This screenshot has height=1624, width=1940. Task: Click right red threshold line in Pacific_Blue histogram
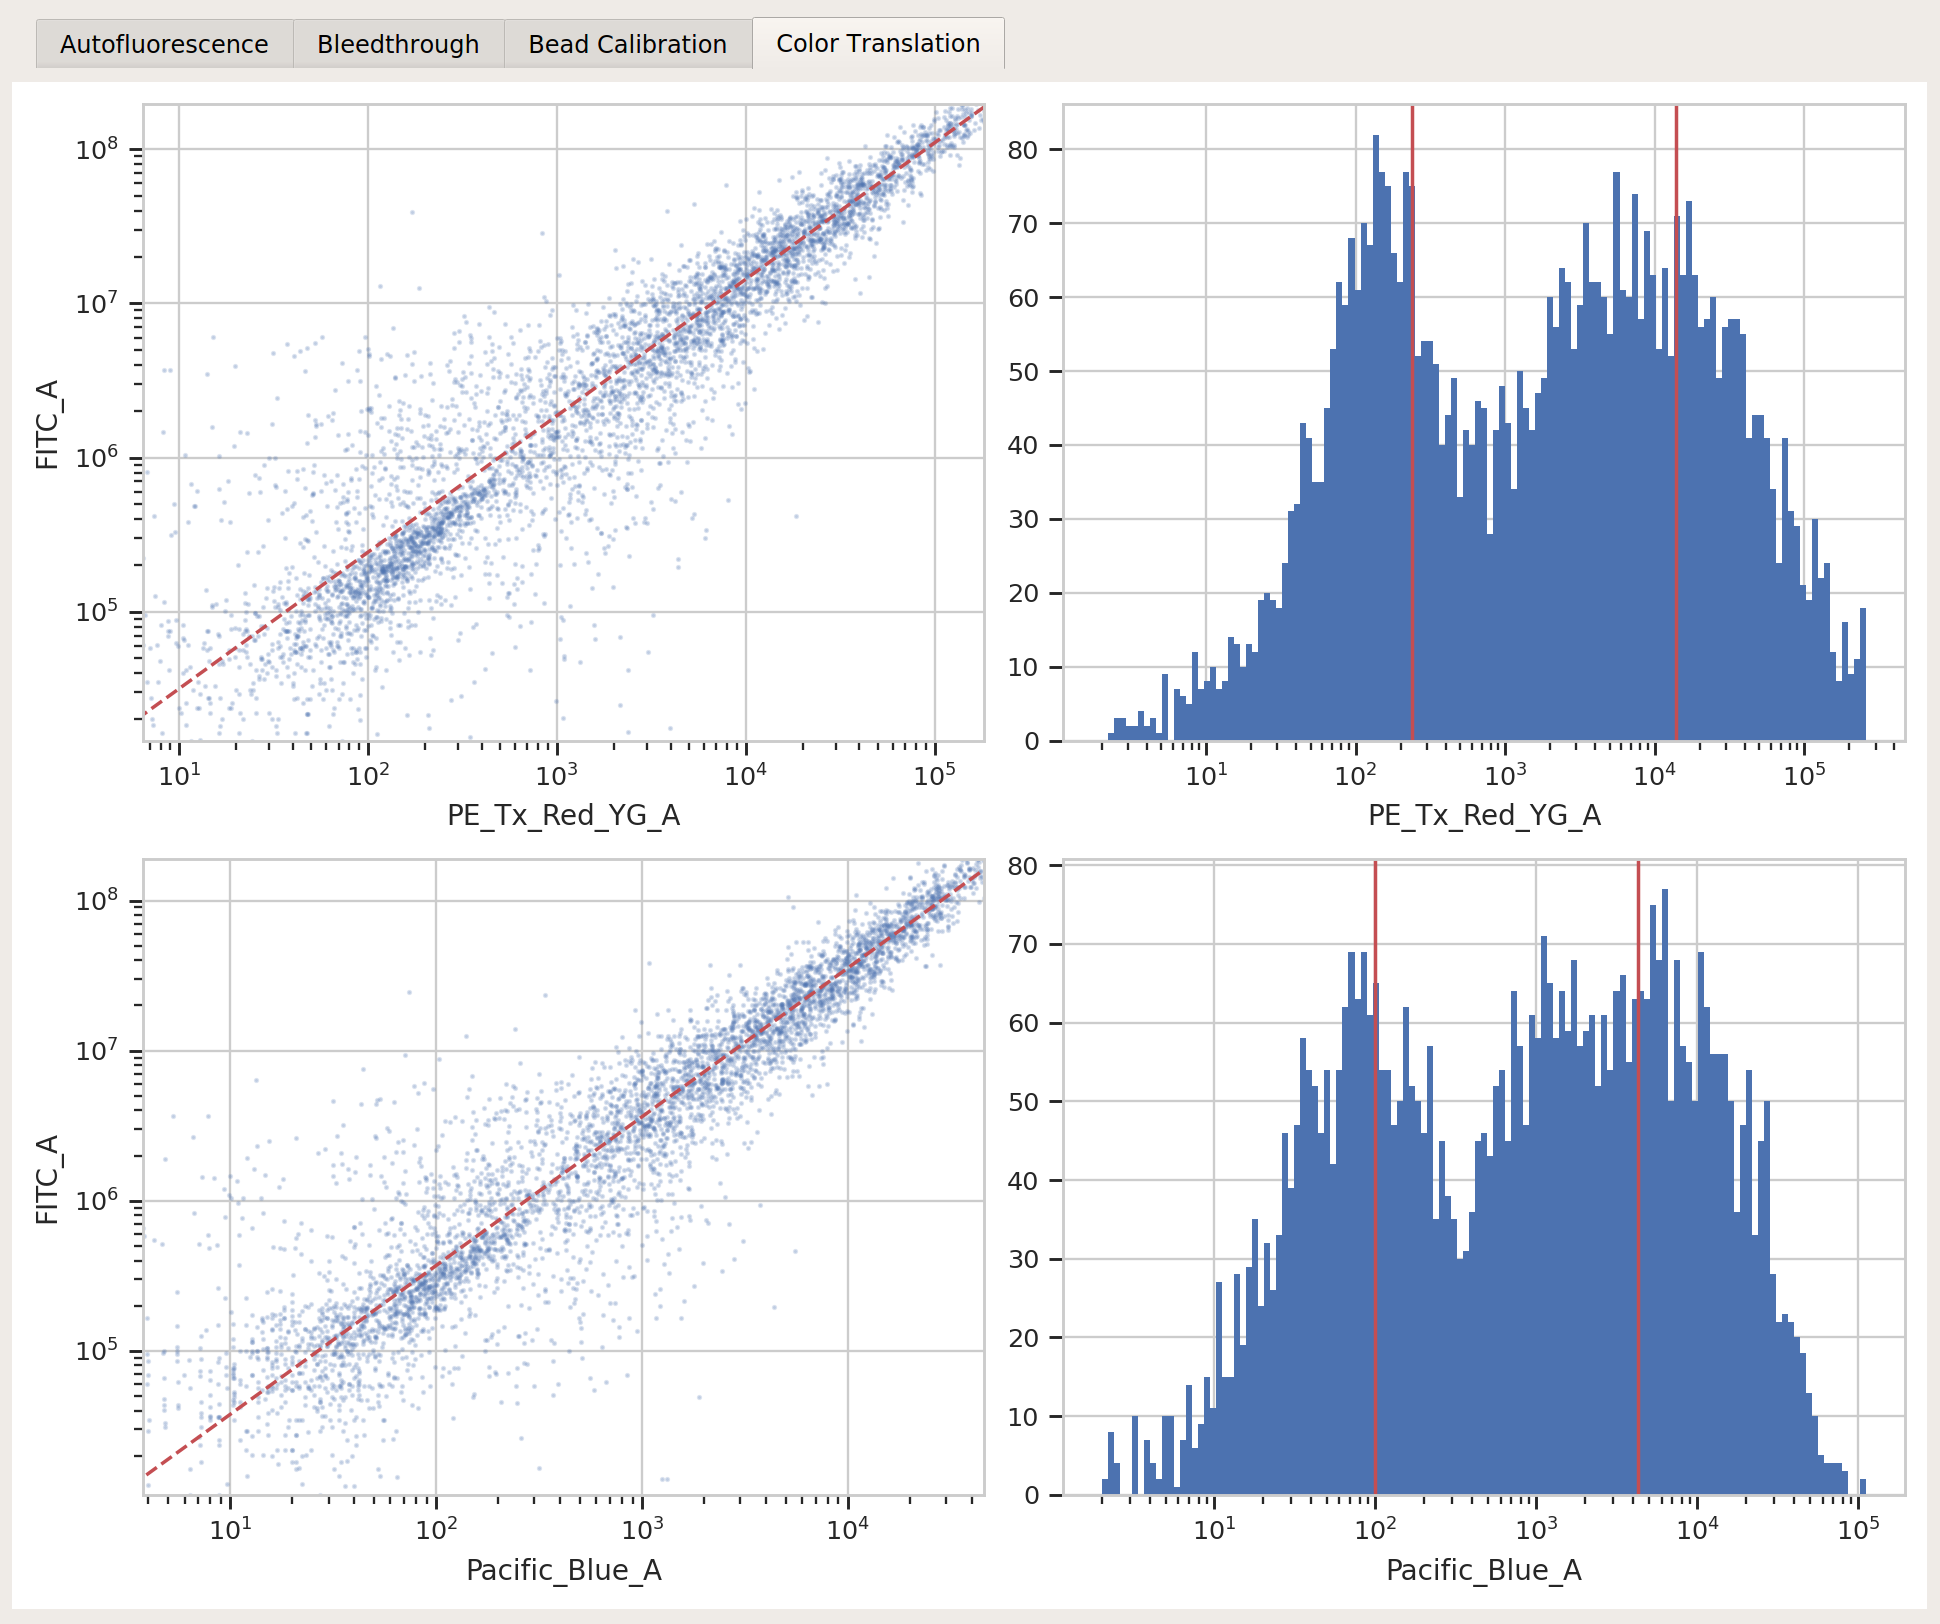tap(1638, 1177)
